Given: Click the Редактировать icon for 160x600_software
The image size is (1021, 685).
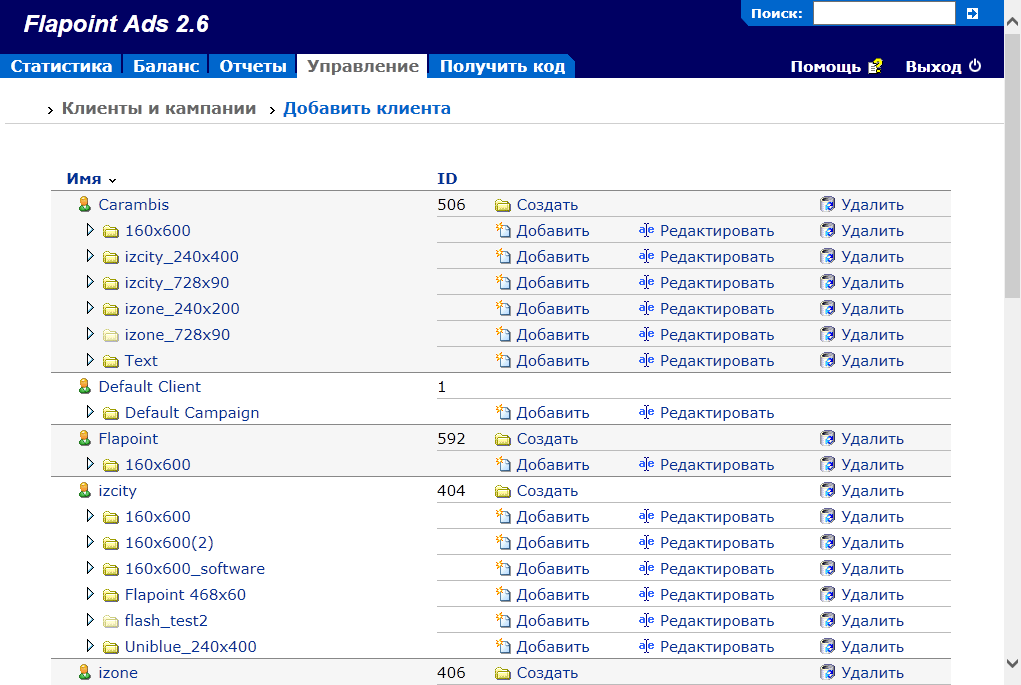Looking at the screenshot, I should pyautogui.click(x=646, y=568).
